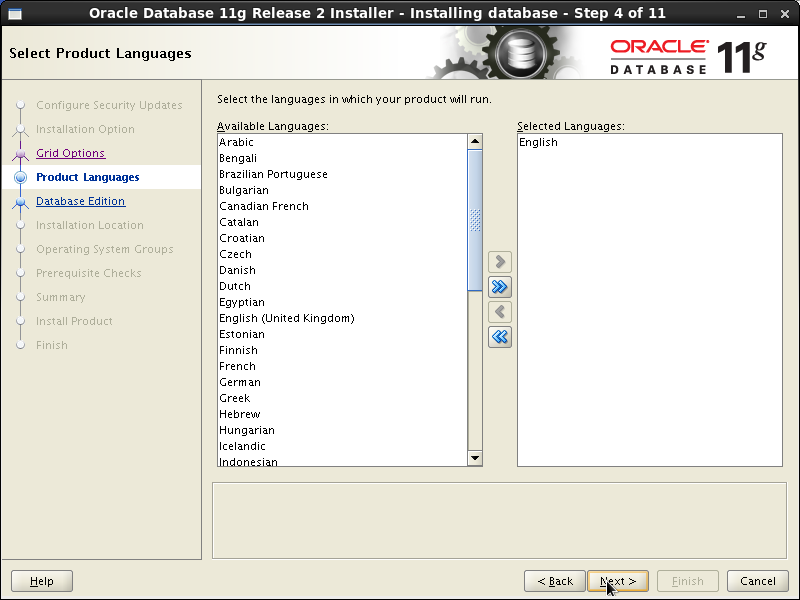Select French language entry
This screenshot has height=600, width=800.
(x=342, y=366)
